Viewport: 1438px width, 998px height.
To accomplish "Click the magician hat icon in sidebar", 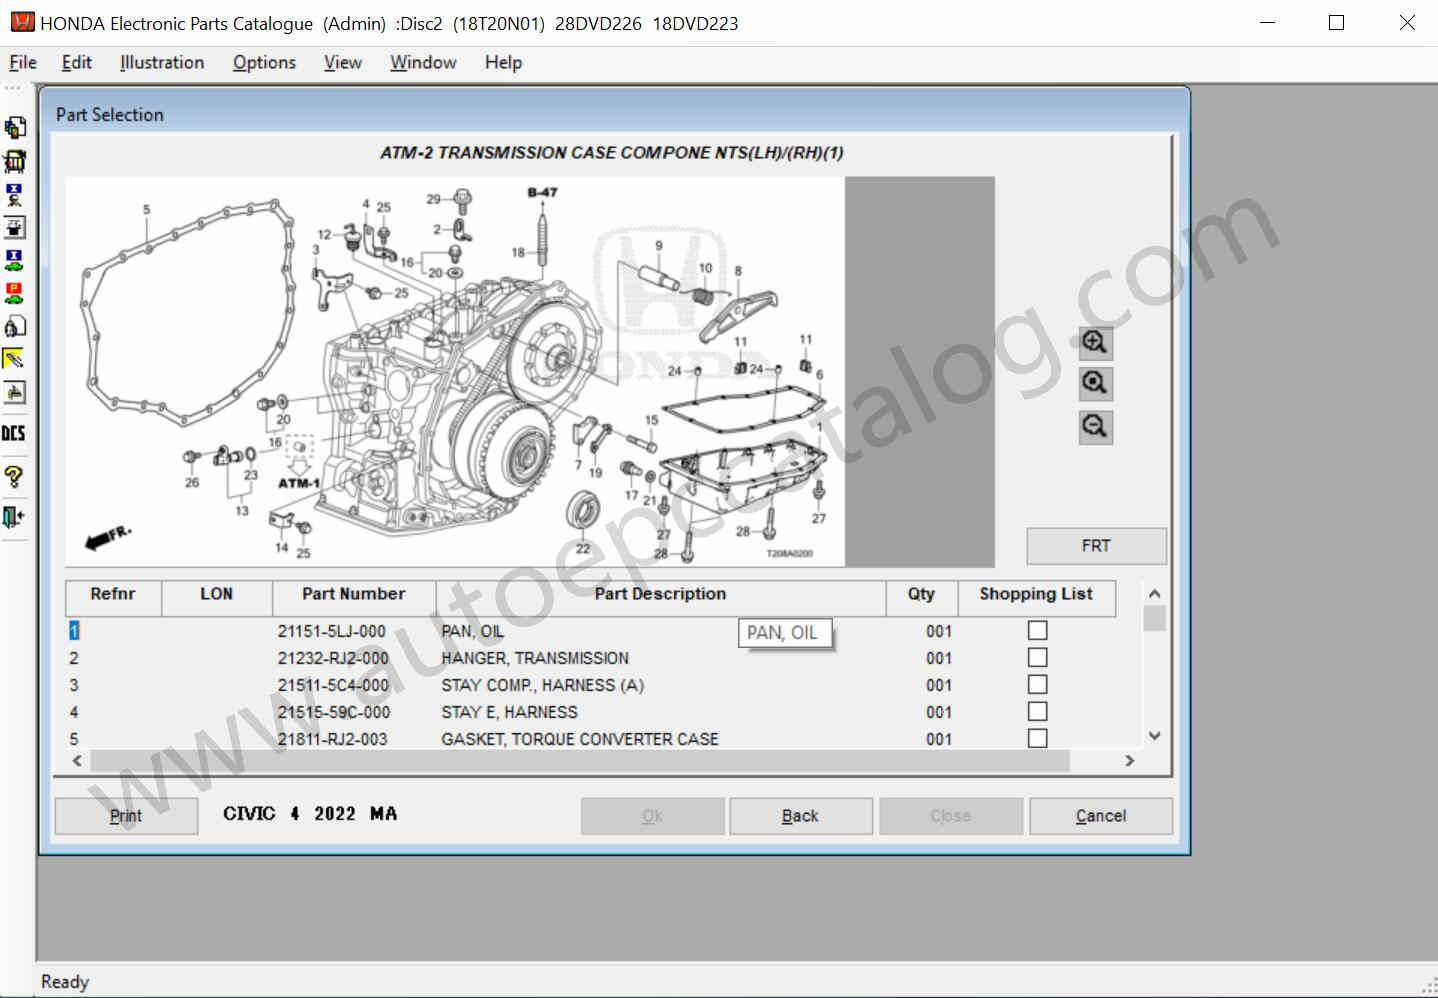I will click(x=14, y=227).
